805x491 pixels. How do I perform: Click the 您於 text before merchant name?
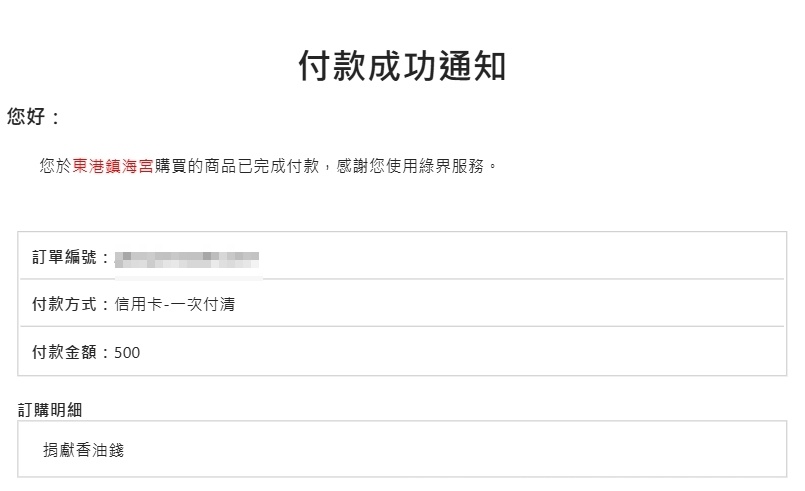[x=55, y=166]
